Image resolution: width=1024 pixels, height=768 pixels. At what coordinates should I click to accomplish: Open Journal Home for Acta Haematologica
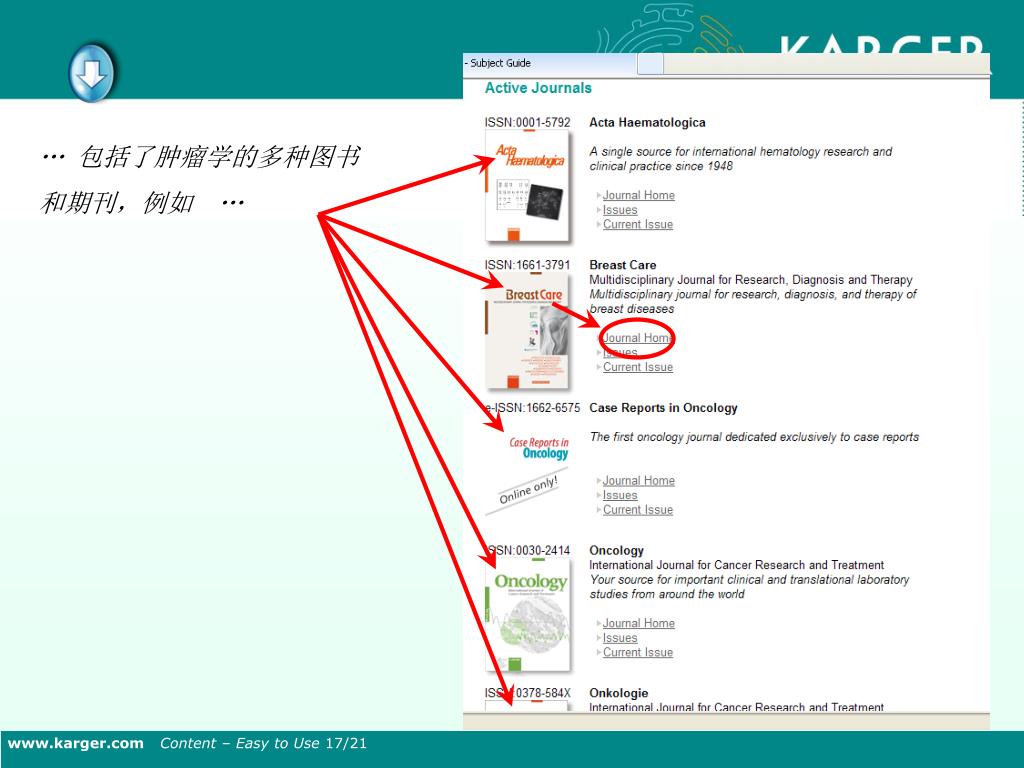click(639, 195)
